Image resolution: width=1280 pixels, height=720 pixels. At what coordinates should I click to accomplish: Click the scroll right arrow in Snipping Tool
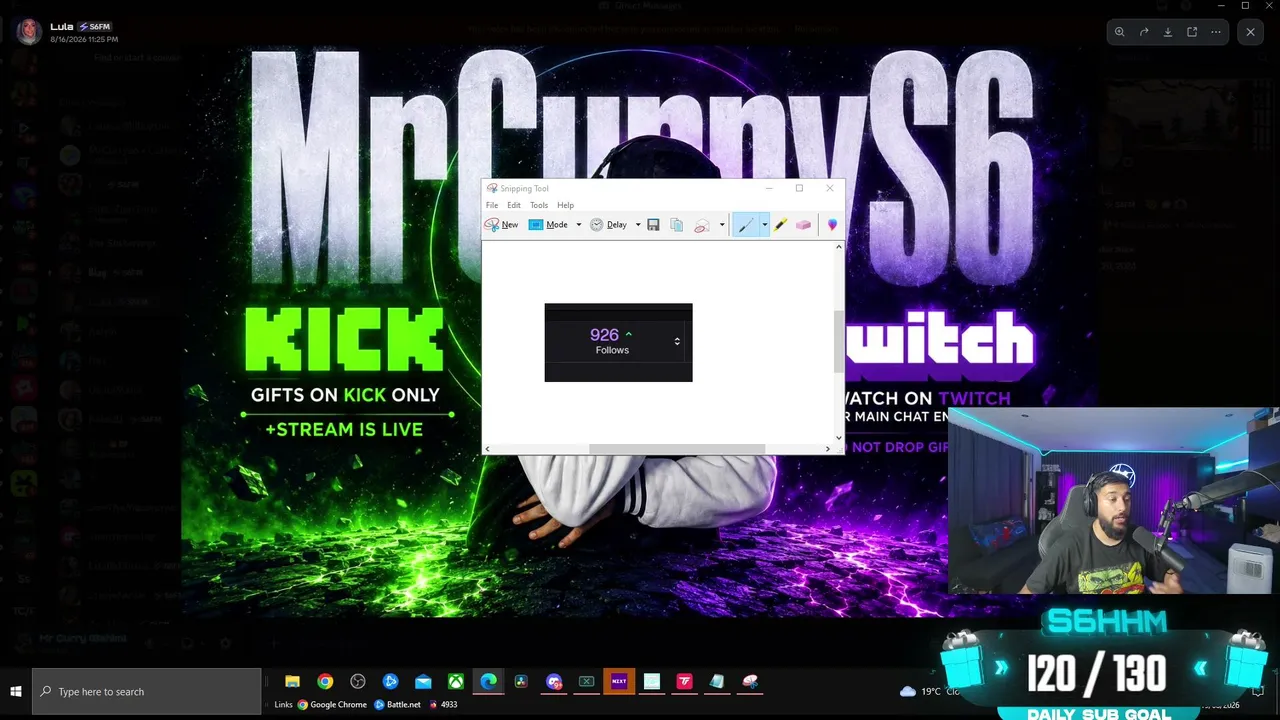828,449
